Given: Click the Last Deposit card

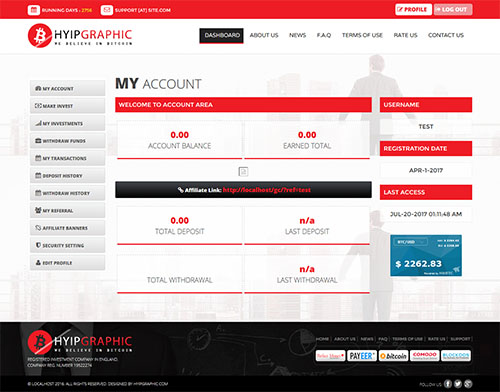Looking at the screenshot, I should click(x=307, y=226).
